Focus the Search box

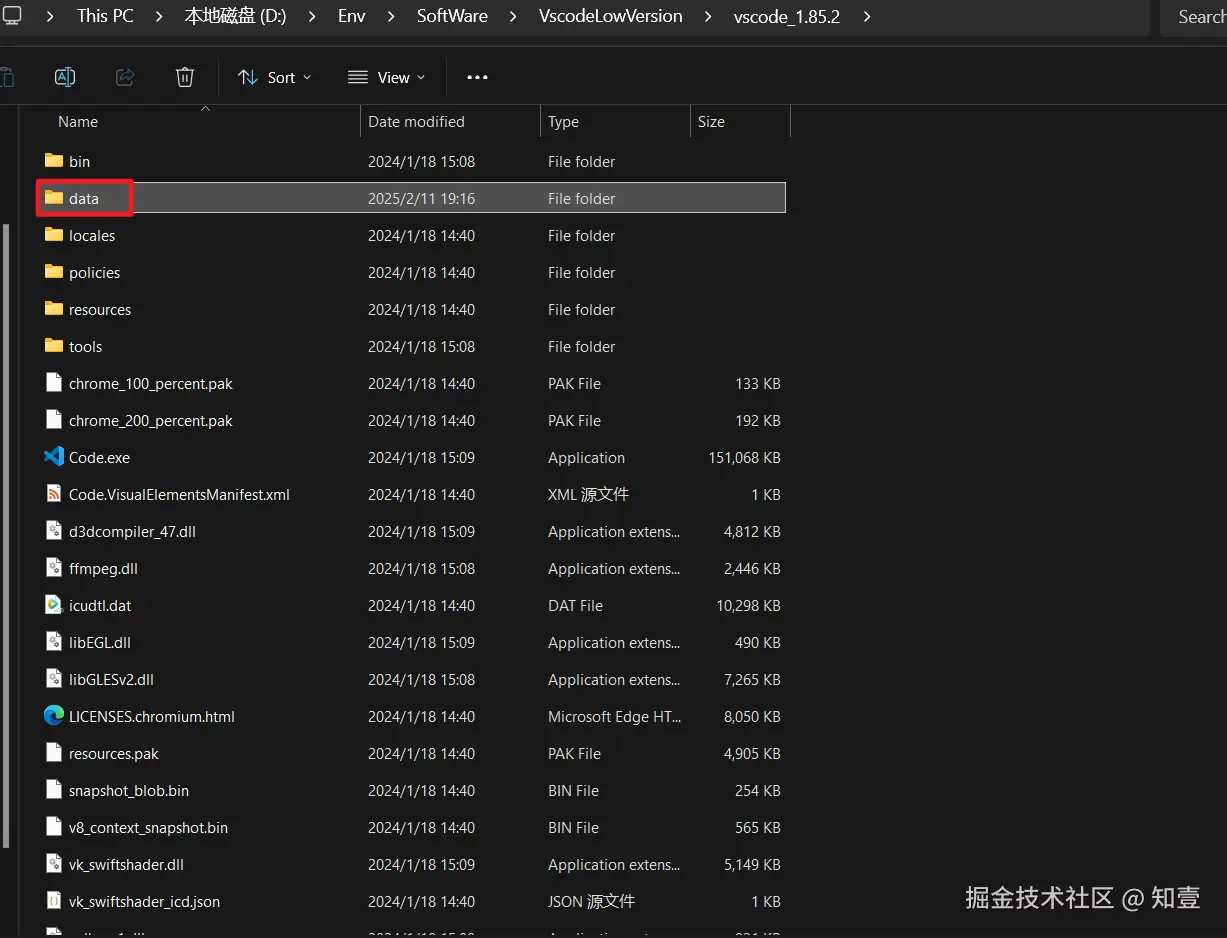point(1194,17)
